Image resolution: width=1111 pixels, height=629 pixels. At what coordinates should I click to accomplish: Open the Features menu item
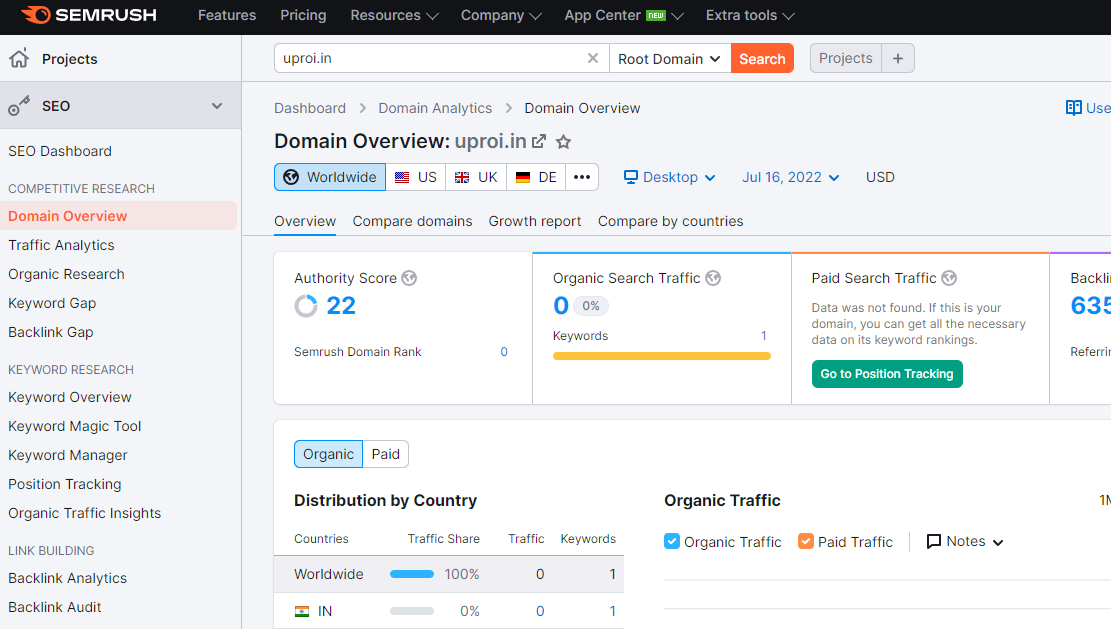(227, 16)
